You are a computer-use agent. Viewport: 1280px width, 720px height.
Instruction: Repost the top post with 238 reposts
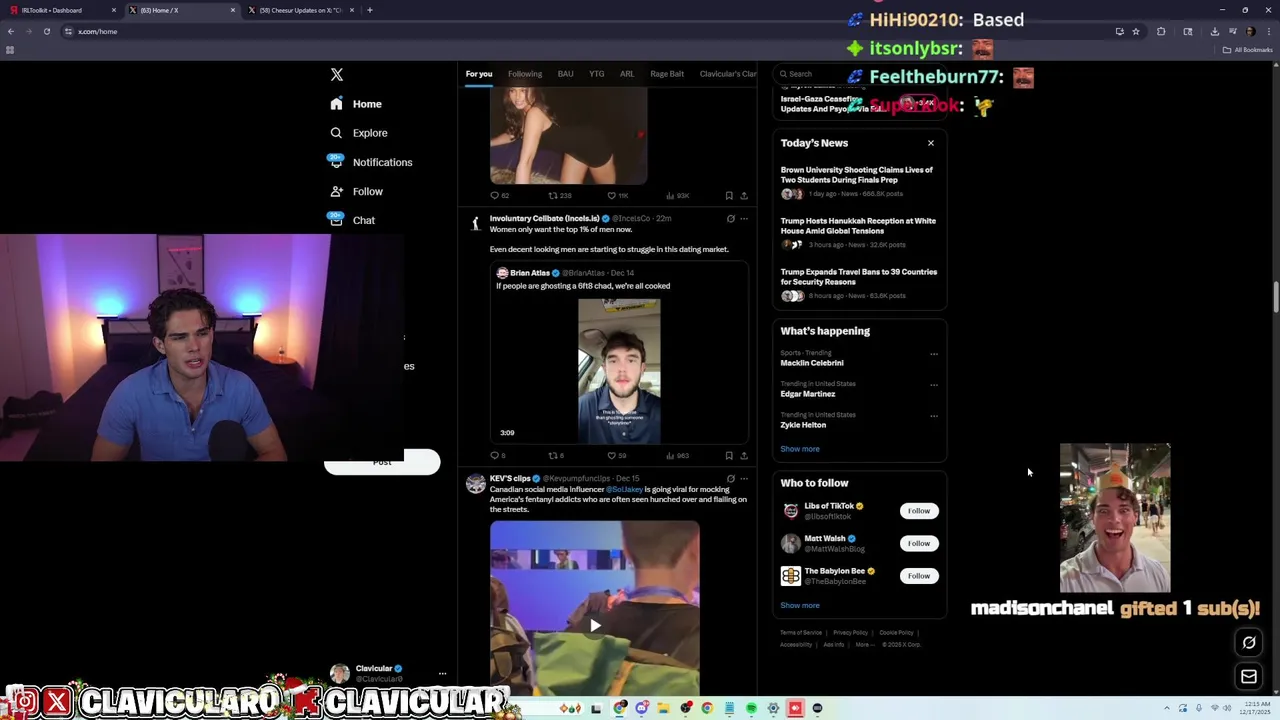[x=553, y=196]
